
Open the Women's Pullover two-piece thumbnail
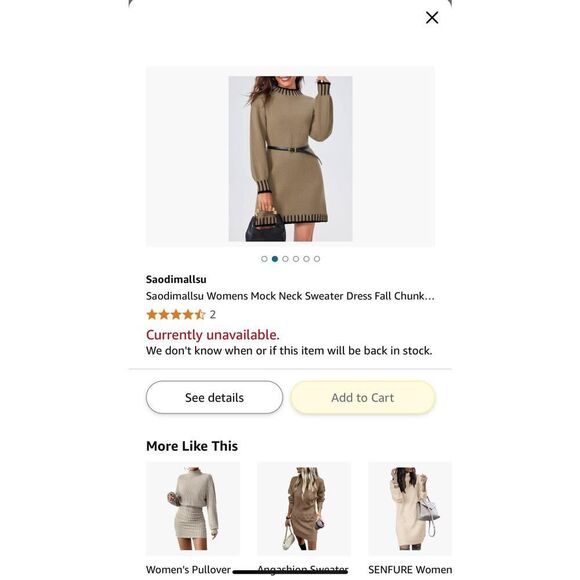tap(193, 509)
